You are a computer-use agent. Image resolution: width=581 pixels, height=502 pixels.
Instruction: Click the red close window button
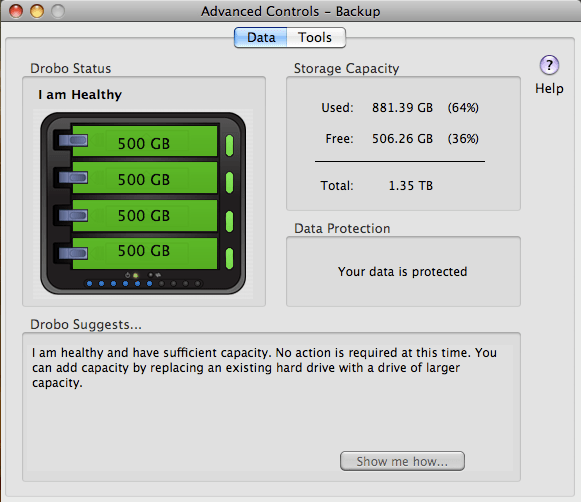pos(16,11)
